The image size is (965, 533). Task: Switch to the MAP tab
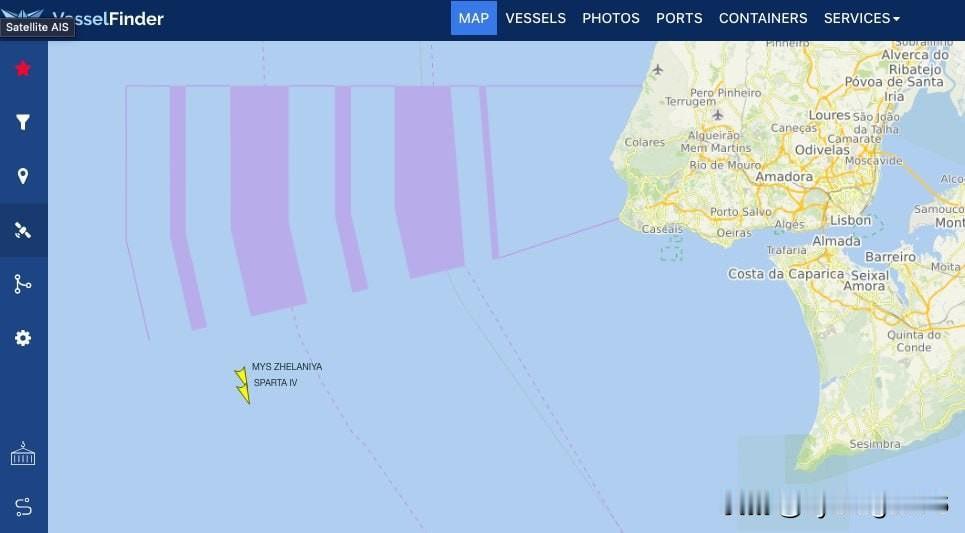click(x=474, y=18)
